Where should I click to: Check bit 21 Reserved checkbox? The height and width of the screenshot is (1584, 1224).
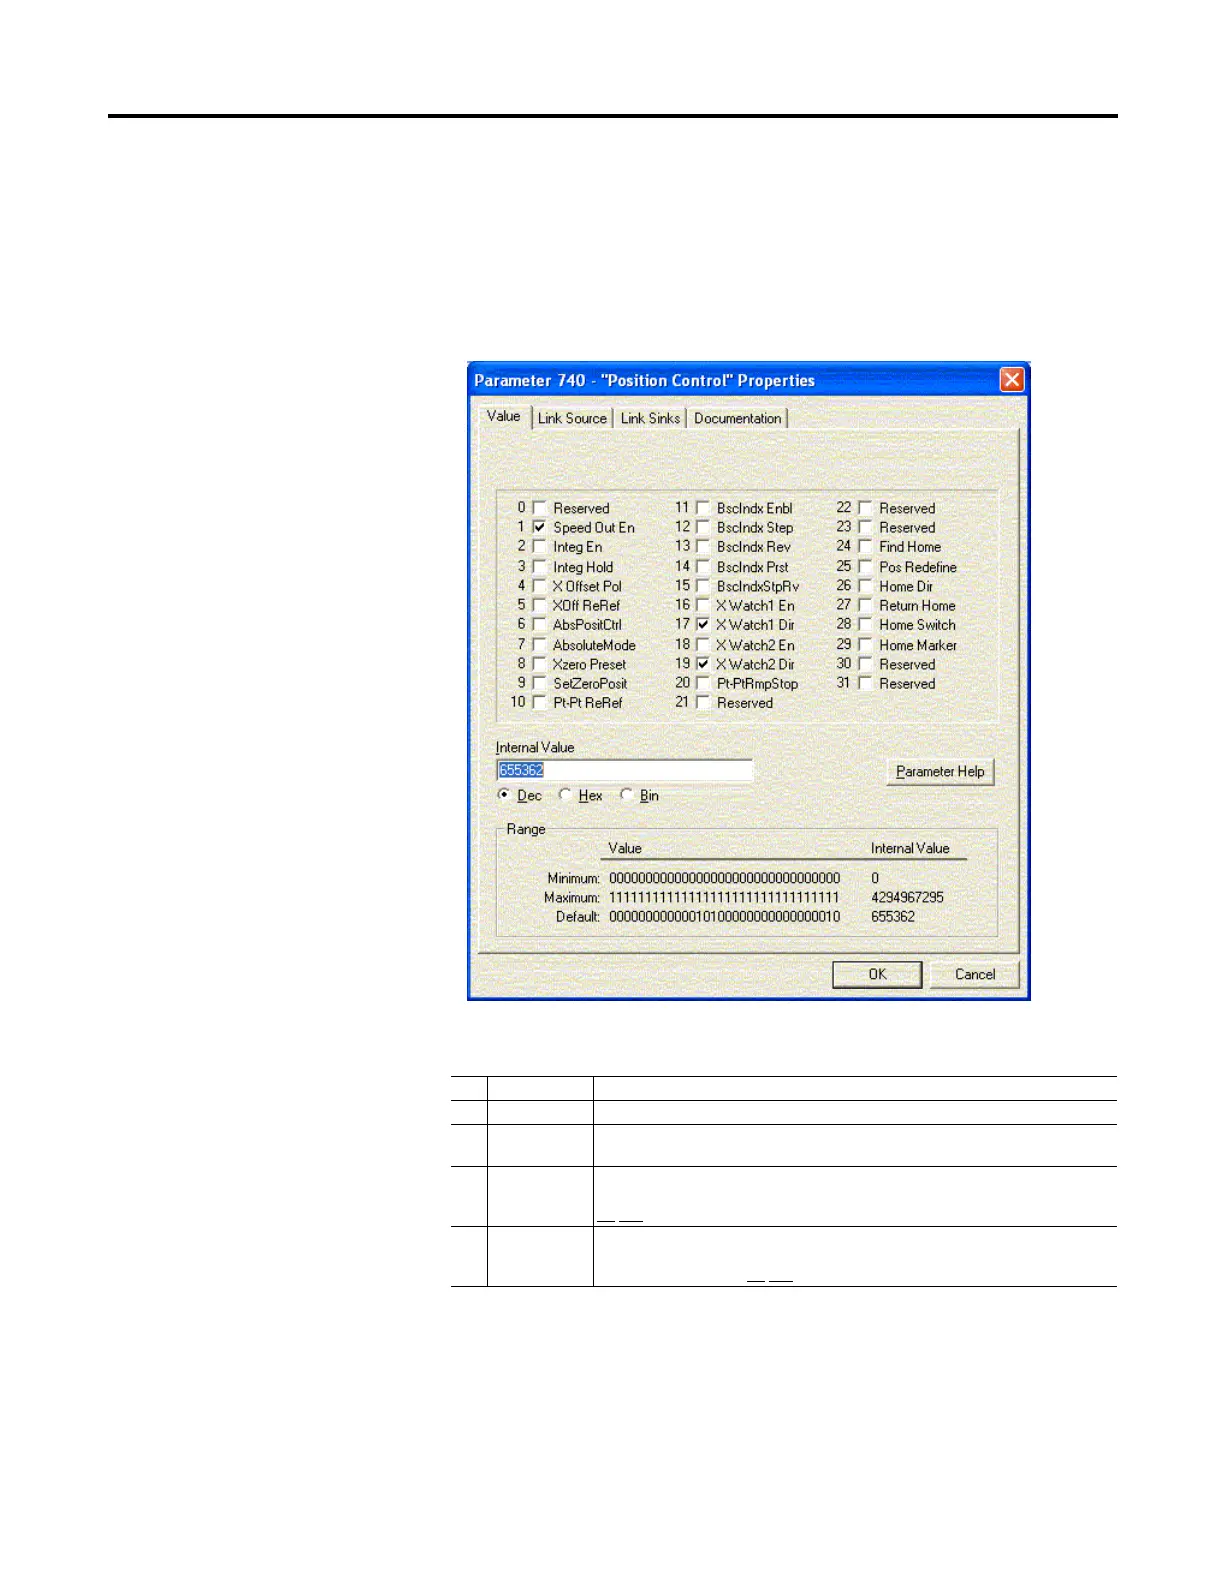pyautogui.click(x=703, y=703)
